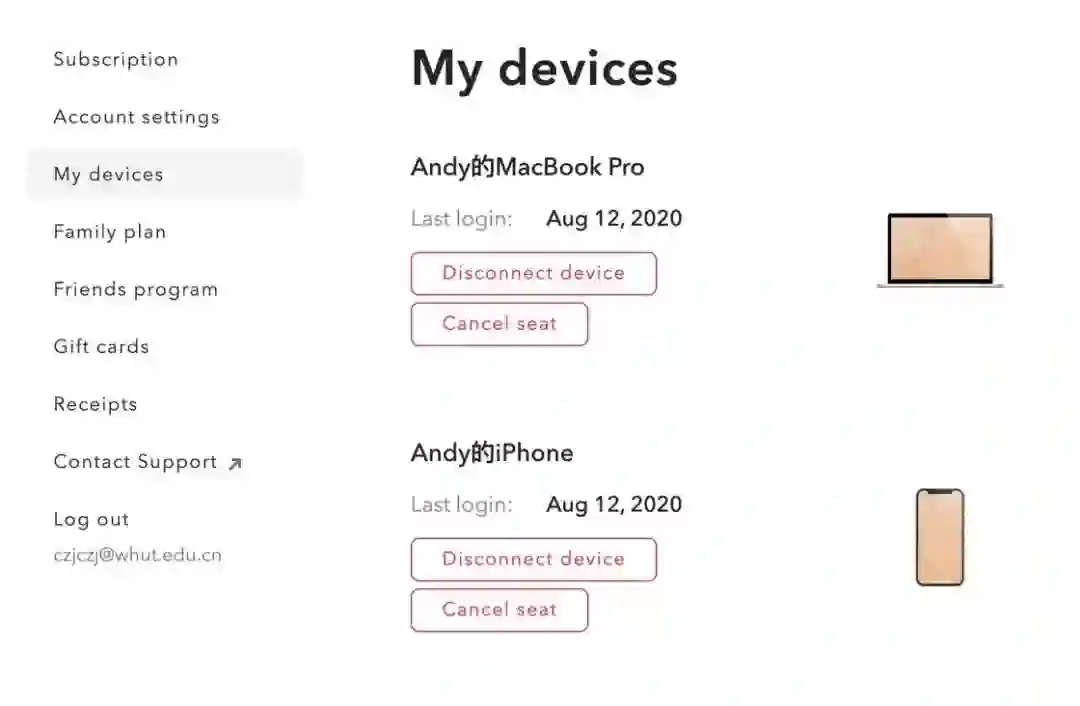Navigate to Friends program
The height and width of the screenshot is (706, 1080).
click(x=136, y=290)
